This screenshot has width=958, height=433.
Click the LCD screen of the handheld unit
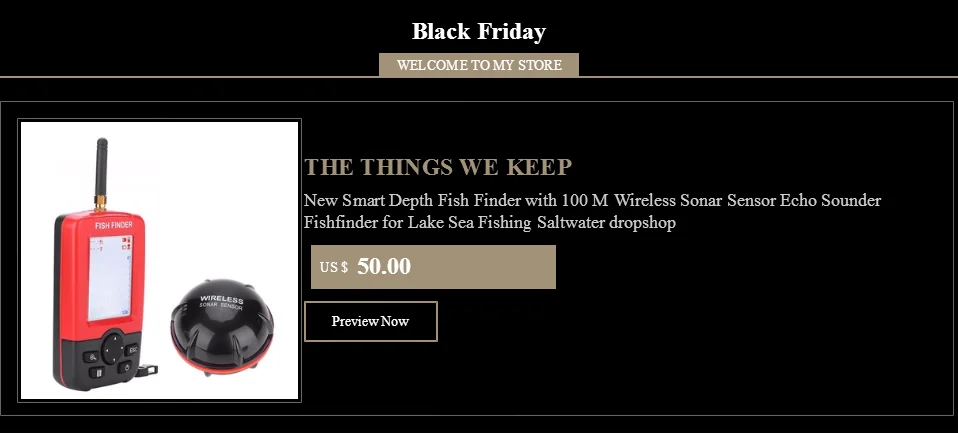(x=110, y=278)
